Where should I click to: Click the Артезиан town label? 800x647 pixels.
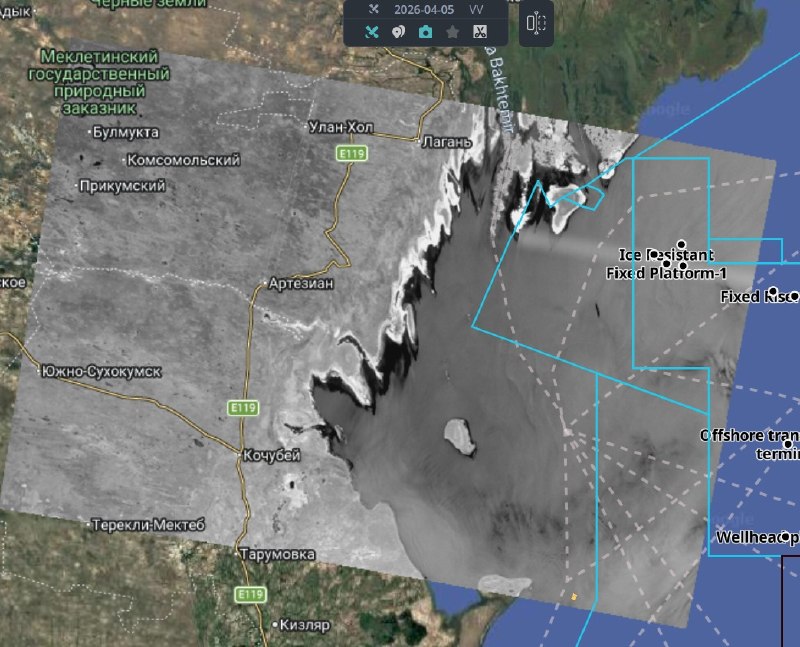tap(300, 284)
